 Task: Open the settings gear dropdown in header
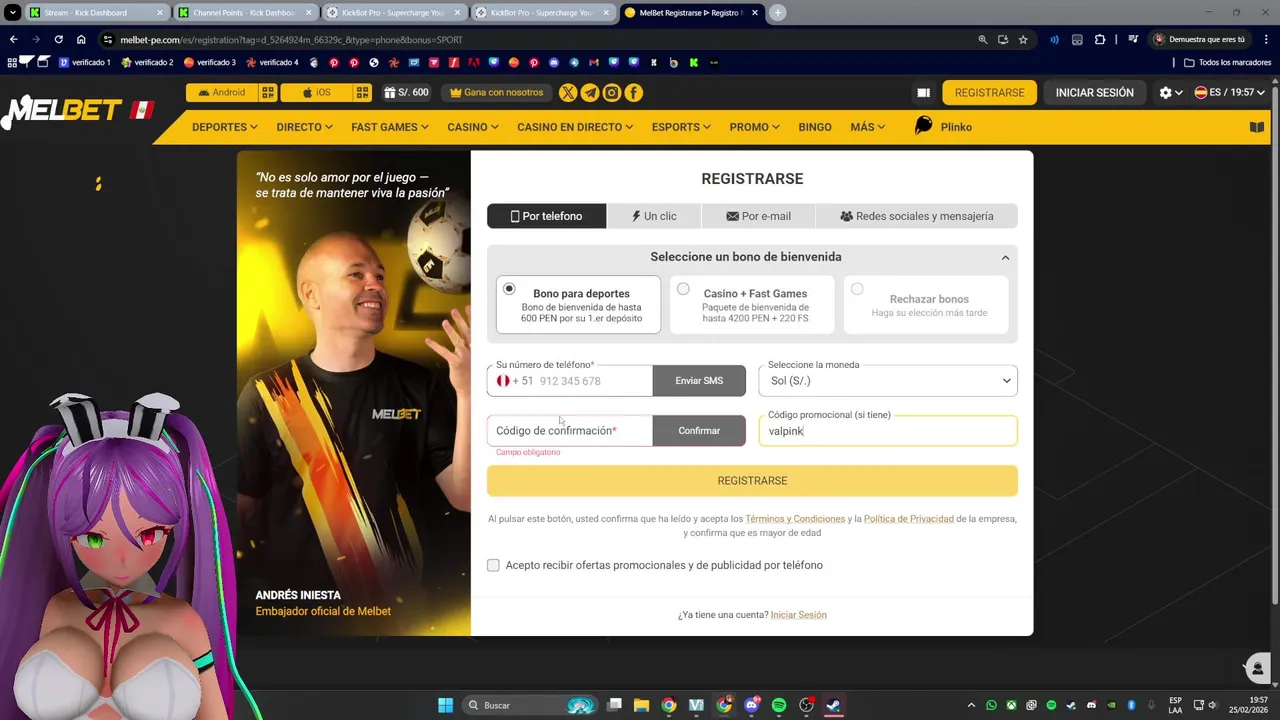(1171, 92)
